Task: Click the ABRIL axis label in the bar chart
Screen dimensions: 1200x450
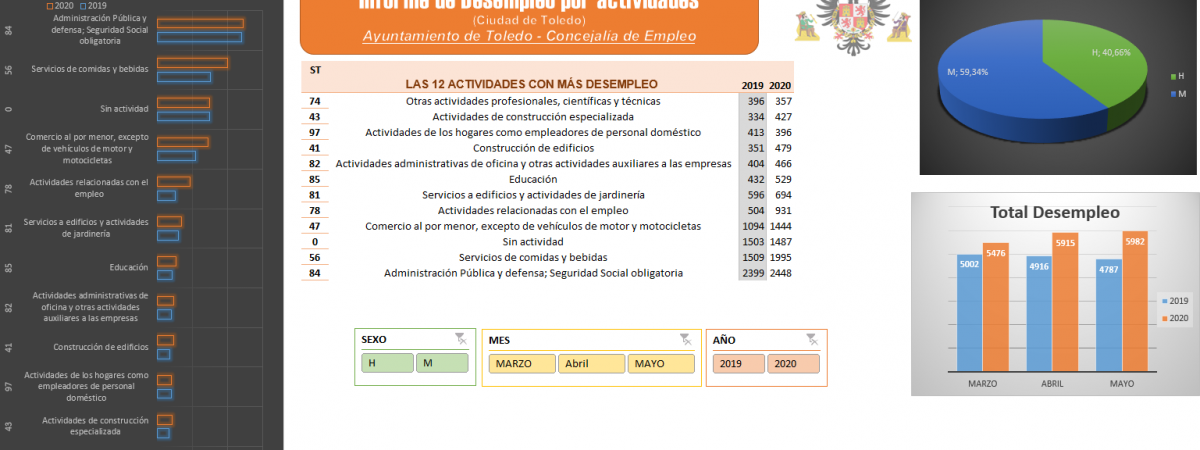Action: tap(1052, 382)
